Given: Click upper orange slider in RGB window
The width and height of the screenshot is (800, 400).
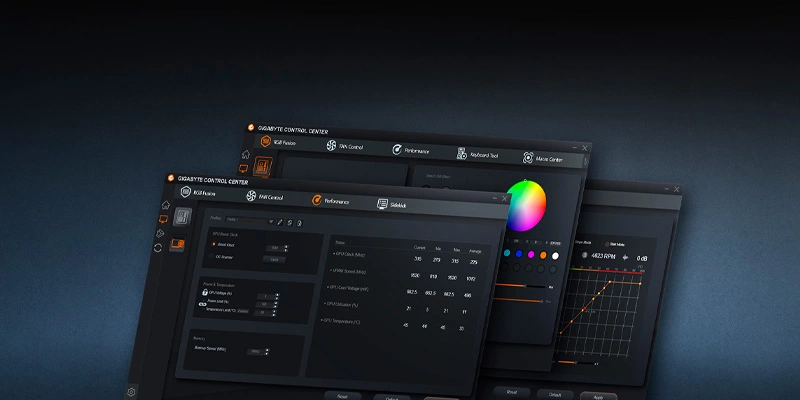Looking at the screenshot, I should (x=520, y=286).
